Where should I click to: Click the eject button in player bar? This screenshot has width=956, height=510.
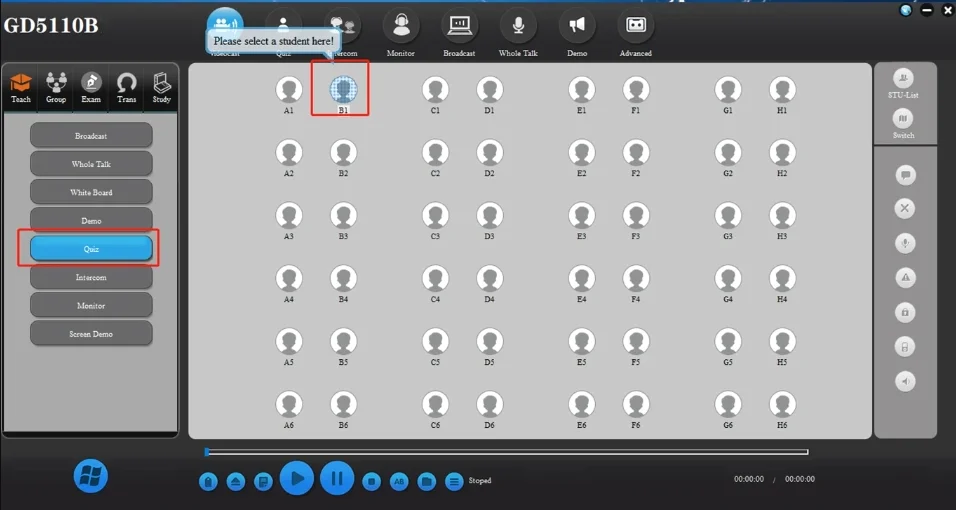pos(236,482)
